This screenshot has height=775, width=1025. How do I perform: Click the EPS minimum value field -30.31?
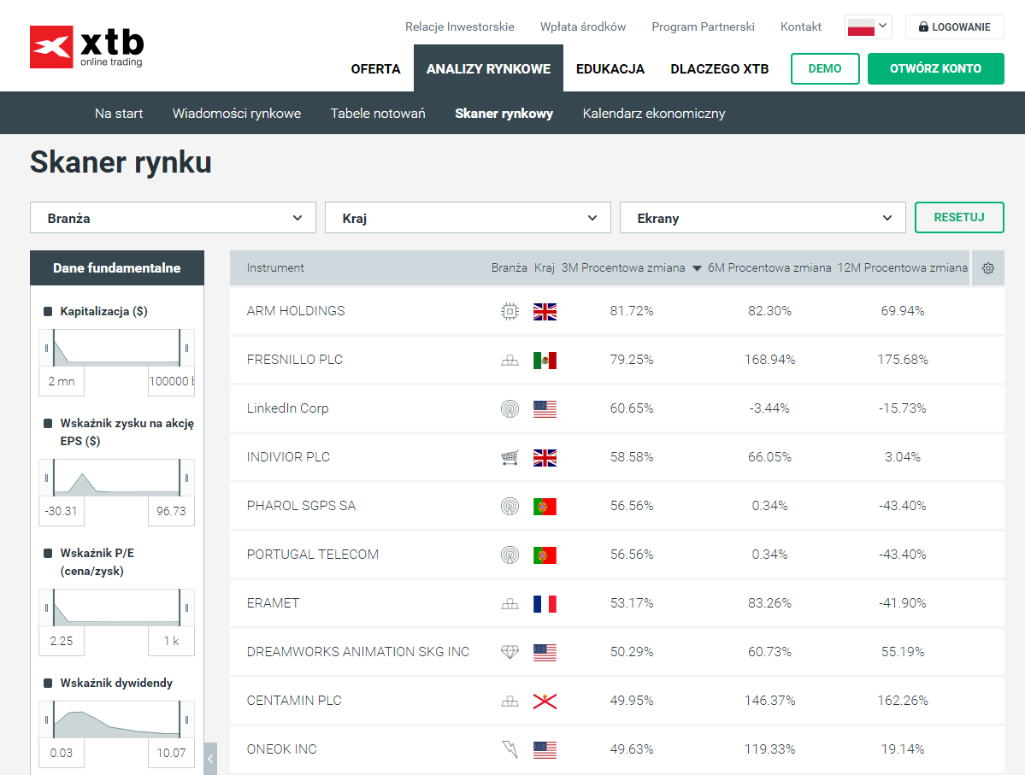[x=62, y=511]
